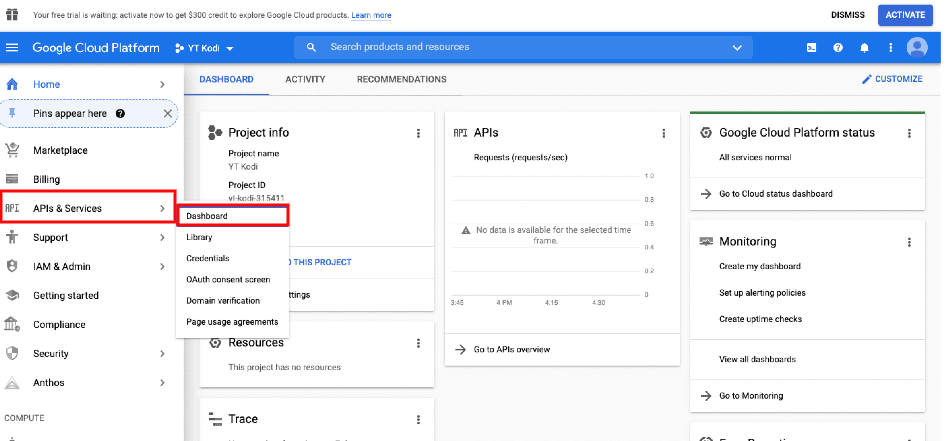Expand the IAM & Admin submenu chevron
This screenshot has width=950, height=441.
pos(162,266)
